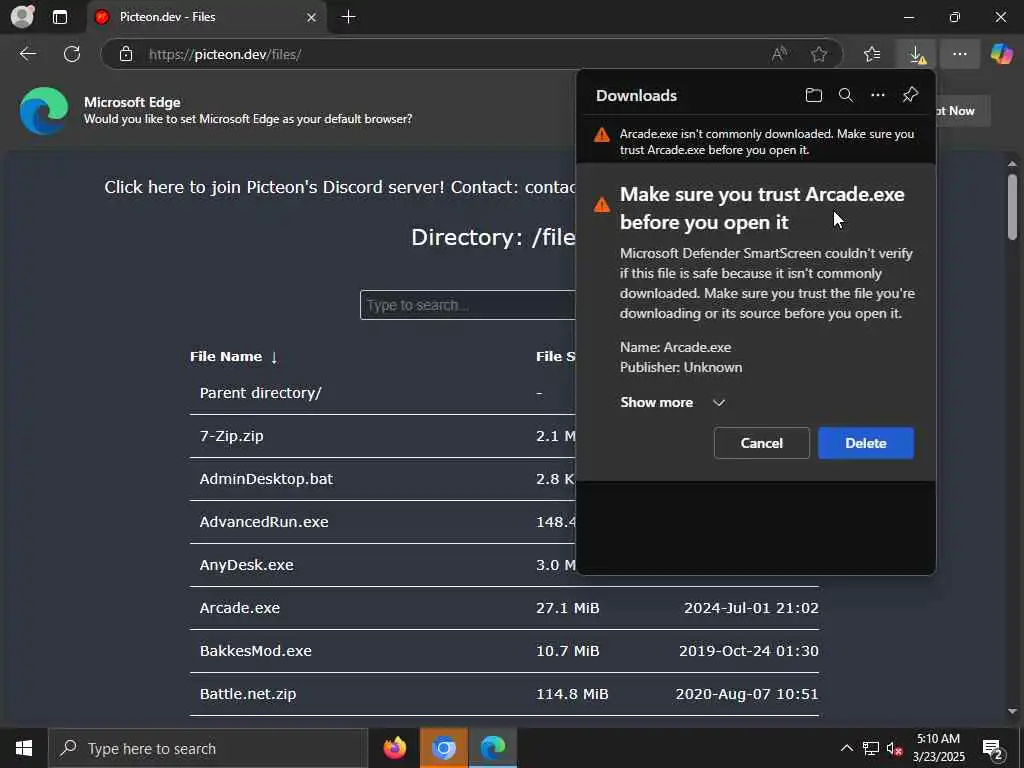Show hidden system tray icons
The height and width of the screenshot is (768, 1024).
(x=846, y=748)
